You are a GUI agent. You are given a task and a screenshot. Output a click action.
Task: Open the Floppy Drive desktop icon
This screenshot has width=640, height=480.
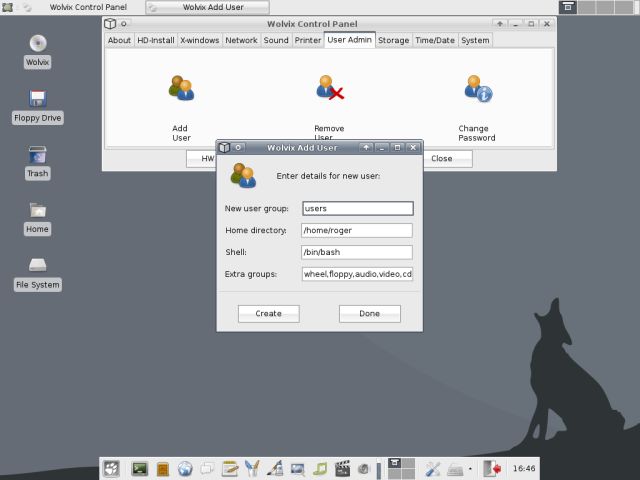pyautogui.click(x=38, y=98)
